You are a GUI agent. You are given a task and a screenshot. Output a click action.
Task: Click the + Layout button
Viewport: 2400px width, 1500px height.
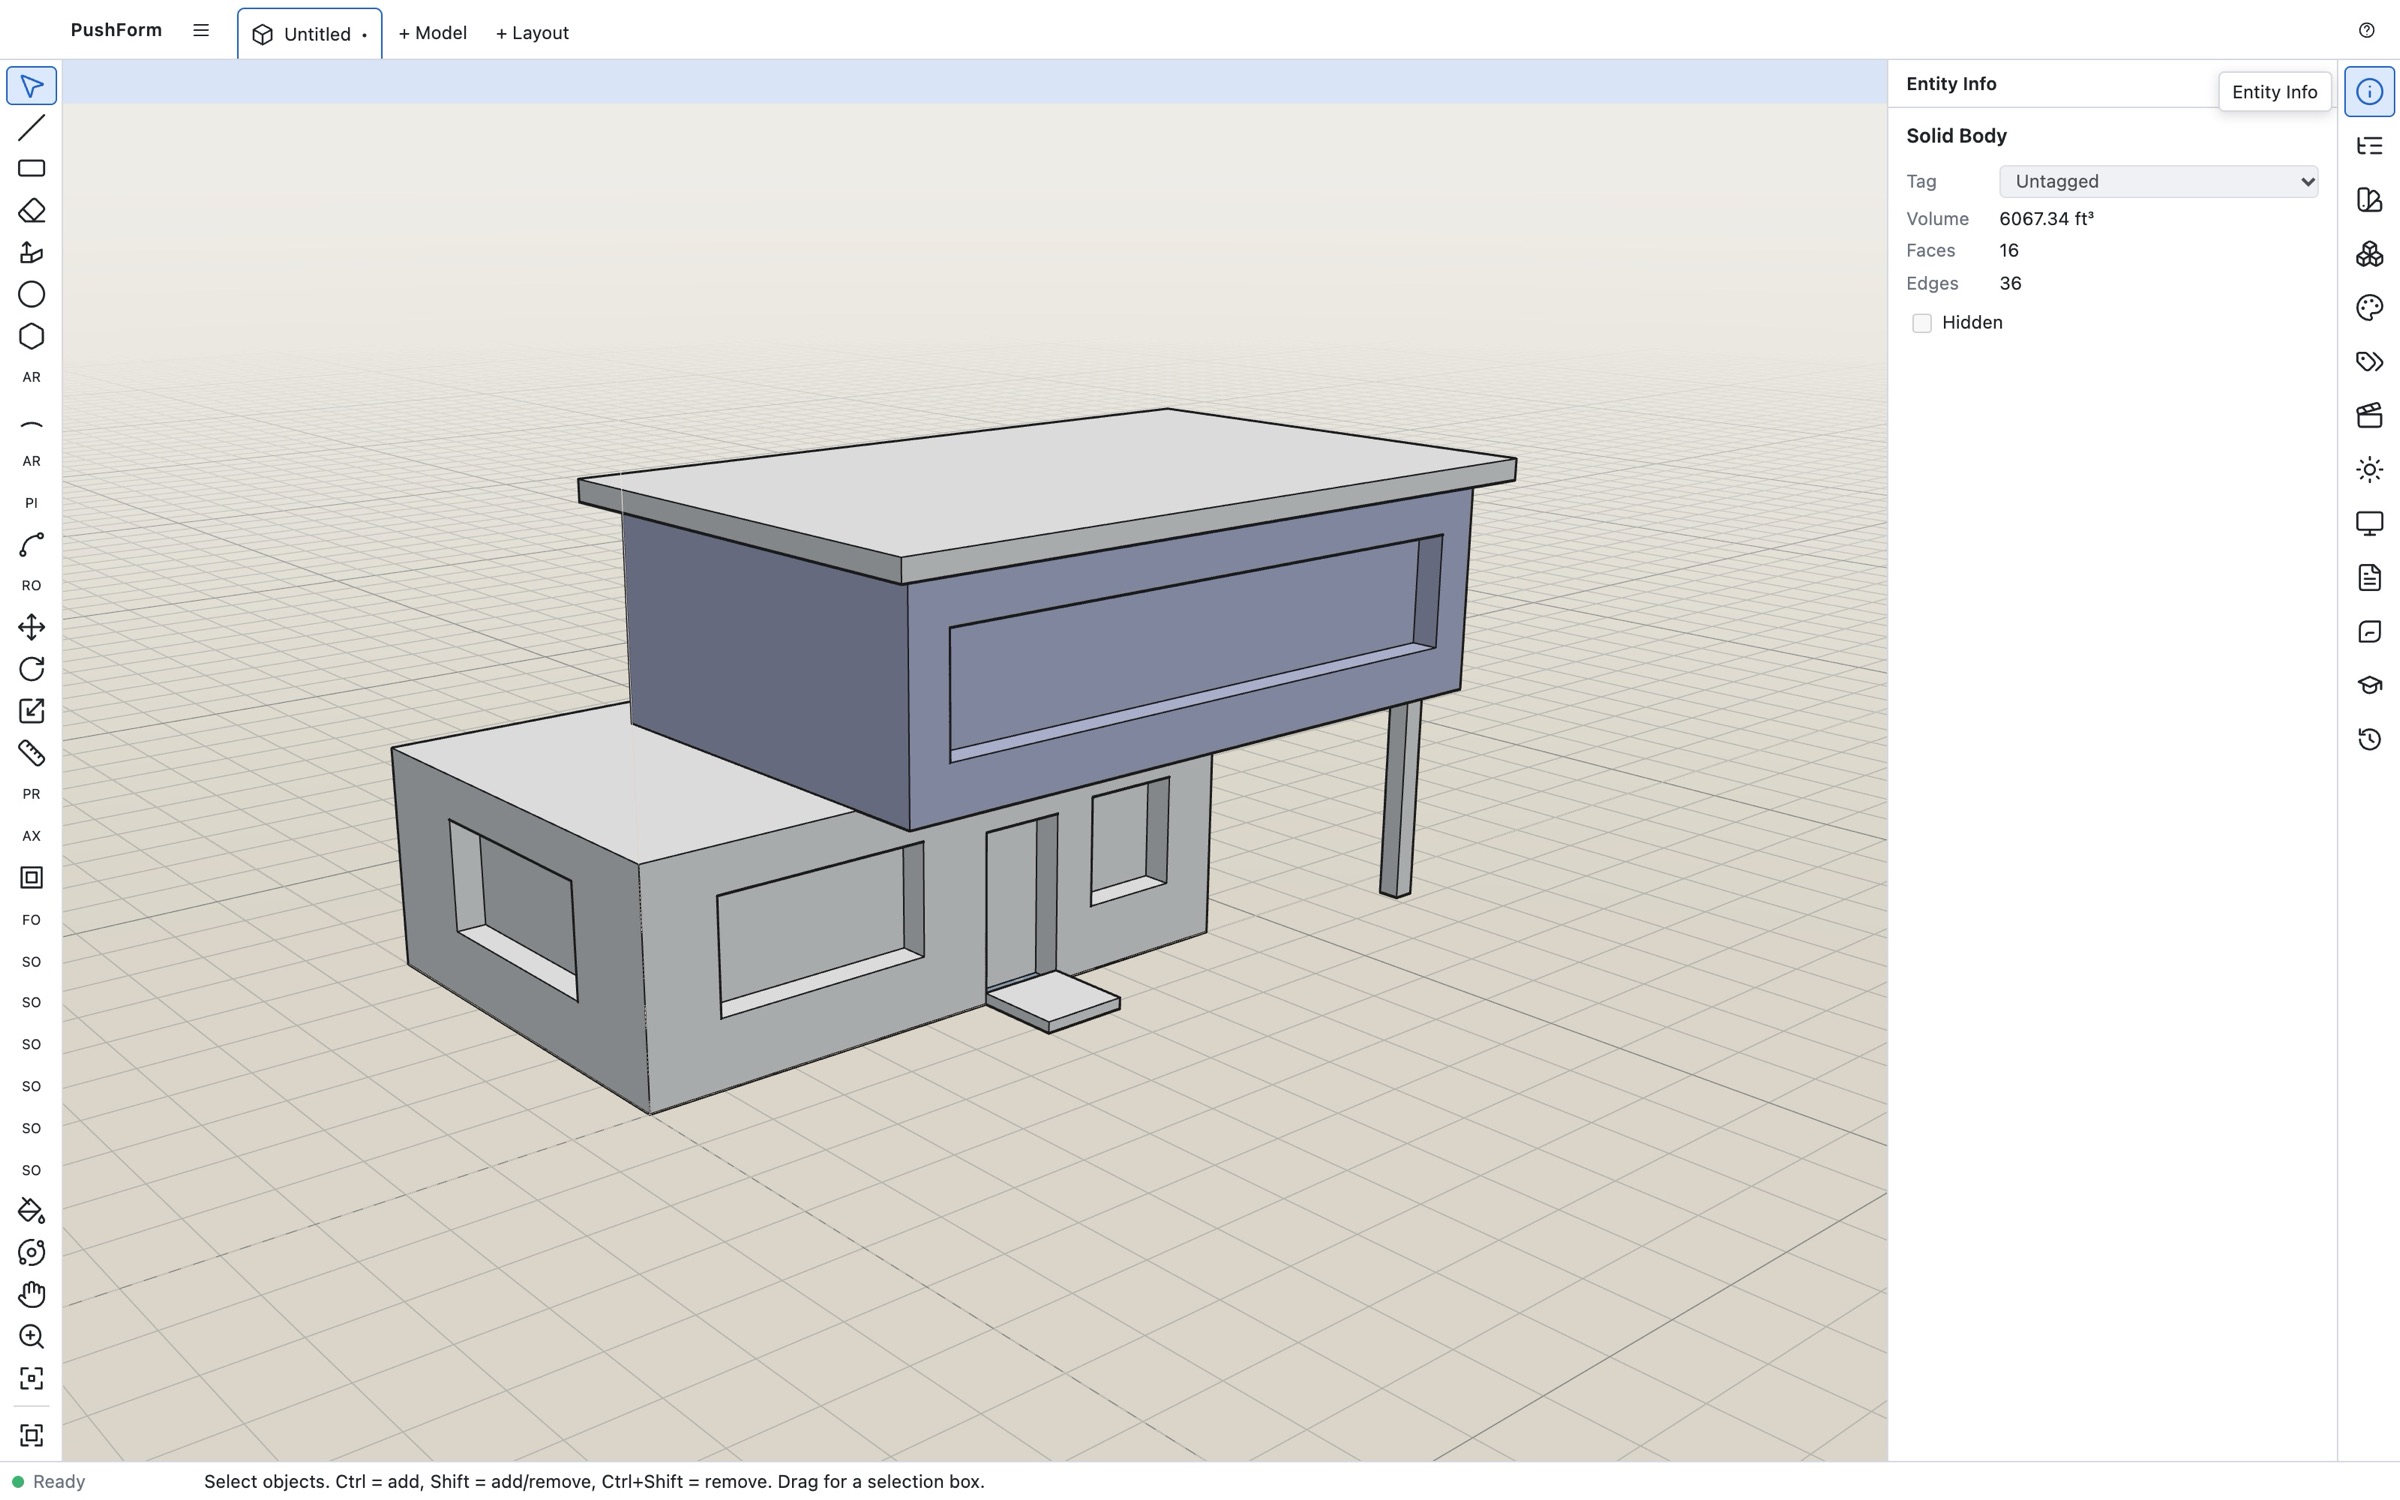click(x=532, y=33)
